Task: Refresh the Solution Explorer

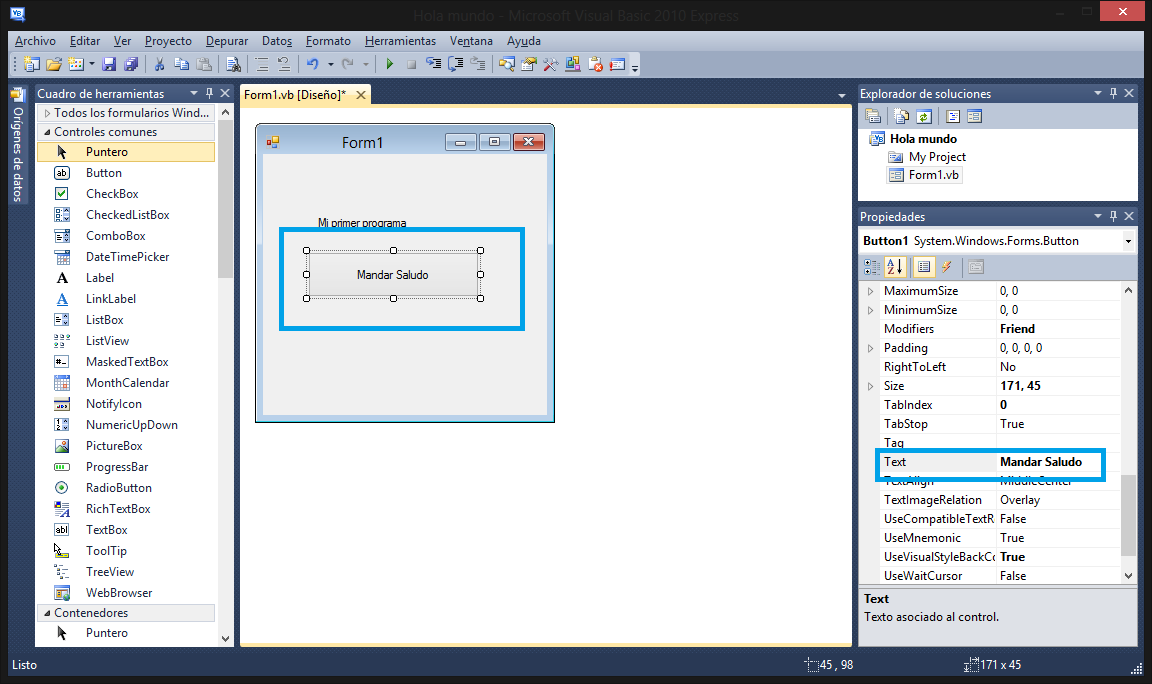Action: 923,115
